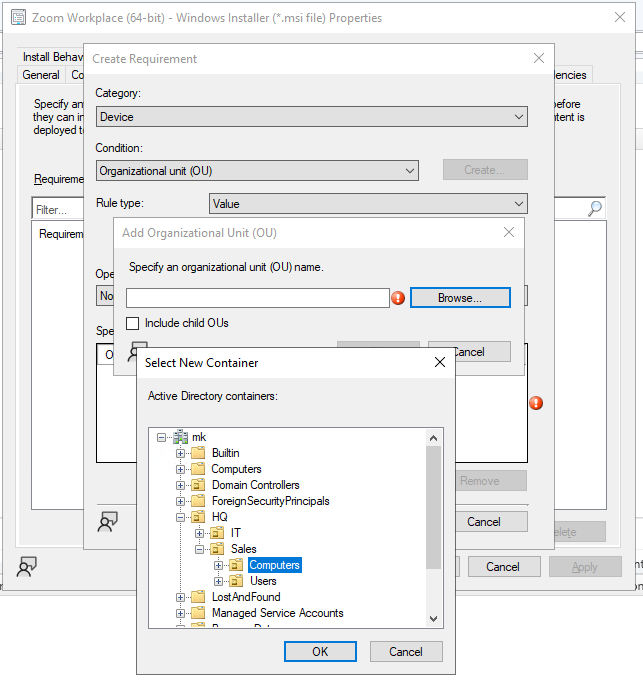Click the OU name input field
This screenshot has width=643, height=697.
coord(257,298)
